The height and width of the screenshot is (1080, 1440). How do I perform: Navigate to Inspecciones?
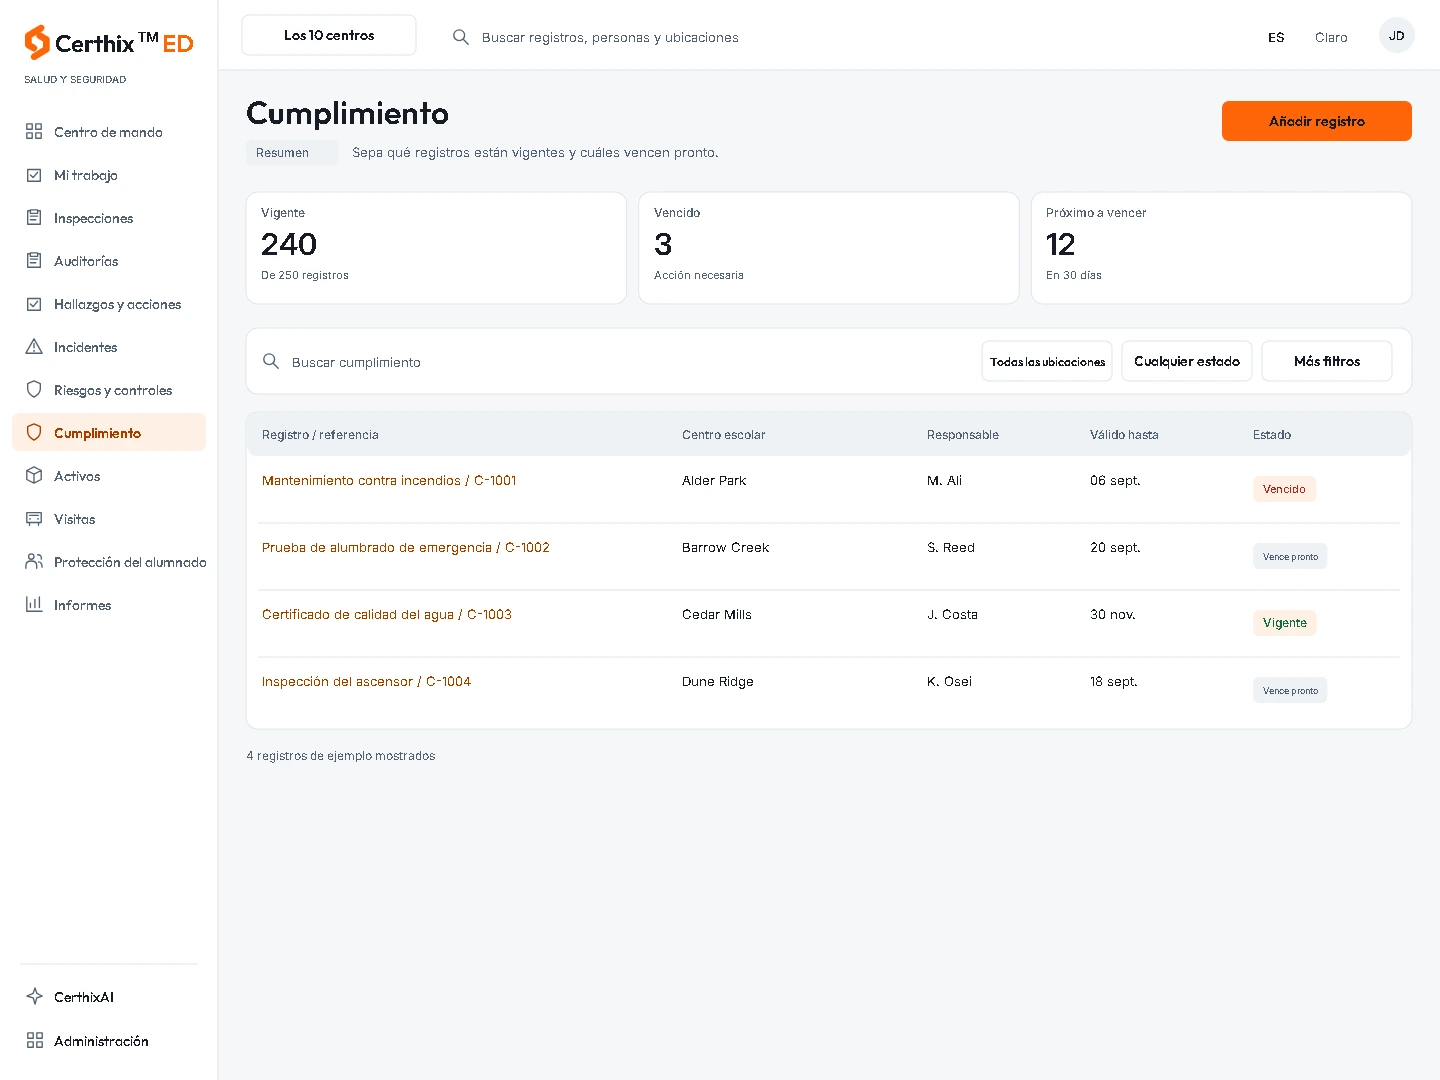[109, 218]
